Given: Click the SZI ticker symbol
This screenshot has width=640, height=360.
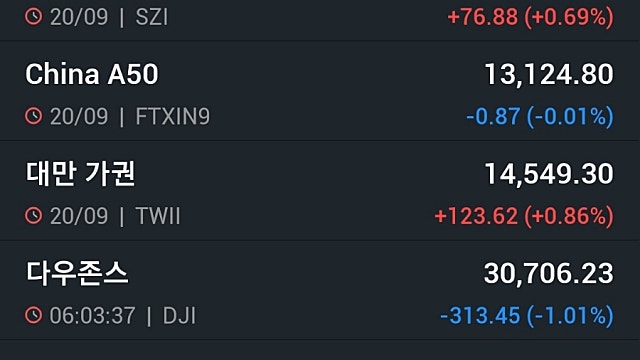Looking at the screenshot, I should click(151, 17).
